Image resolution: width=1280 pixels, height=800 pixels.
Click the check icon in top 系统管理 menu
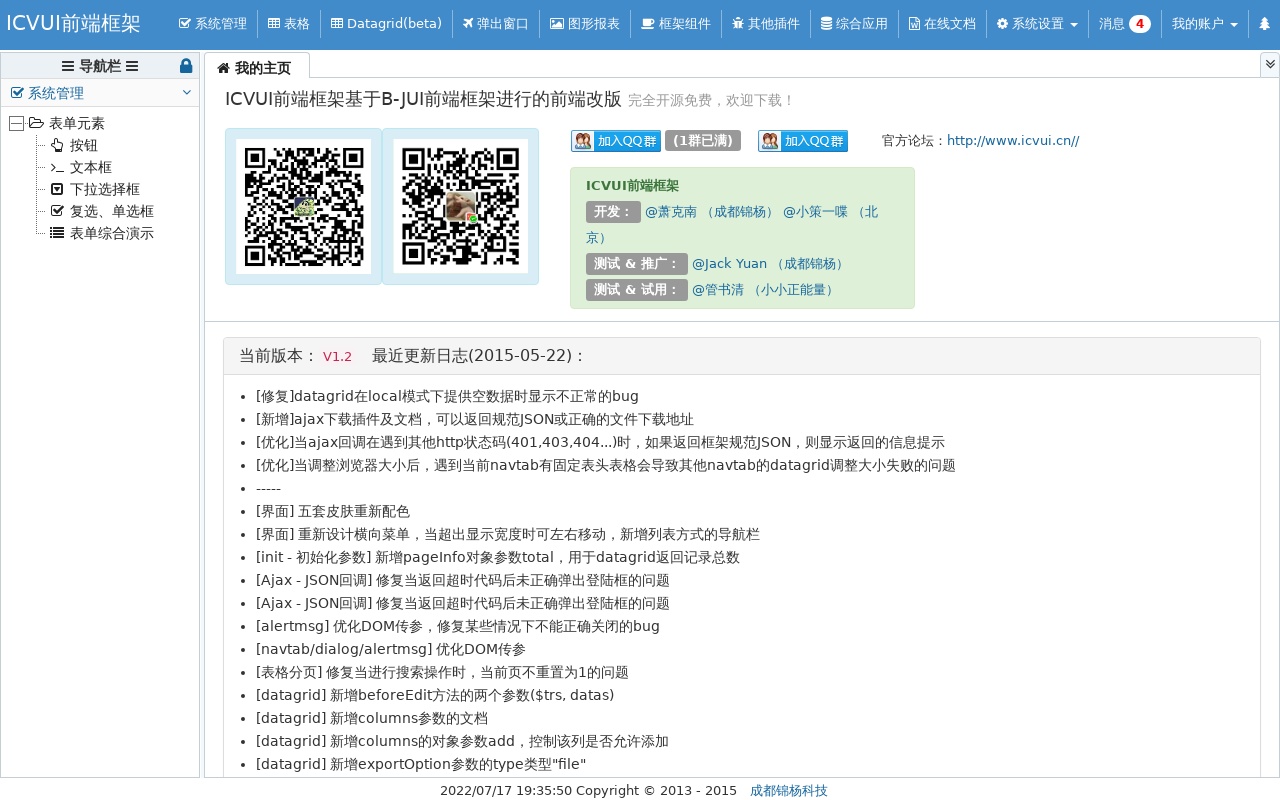point(185,23)
